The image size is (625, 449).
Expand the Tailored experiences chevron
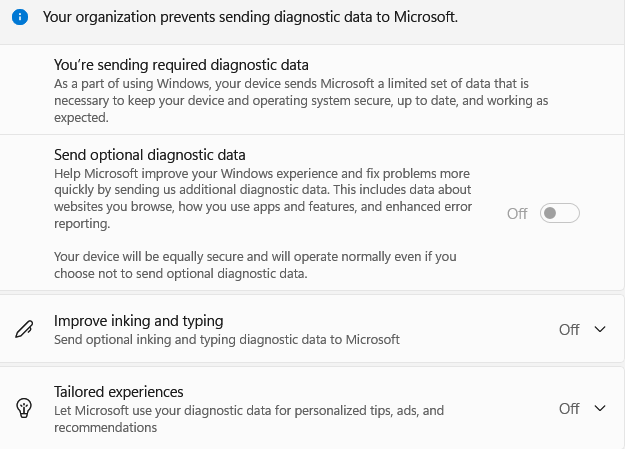(600, 408)
